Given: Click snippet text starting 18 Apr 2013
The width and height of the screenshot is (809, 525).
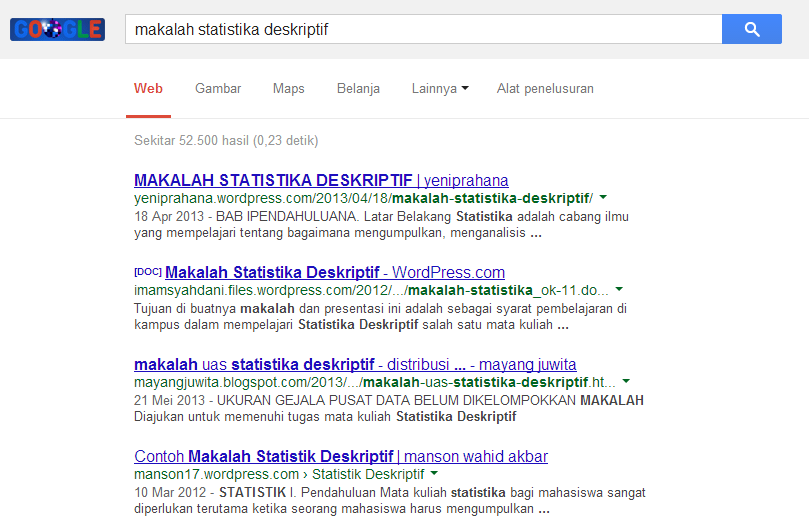Looking at the screenshot, I should pos(381,224).
